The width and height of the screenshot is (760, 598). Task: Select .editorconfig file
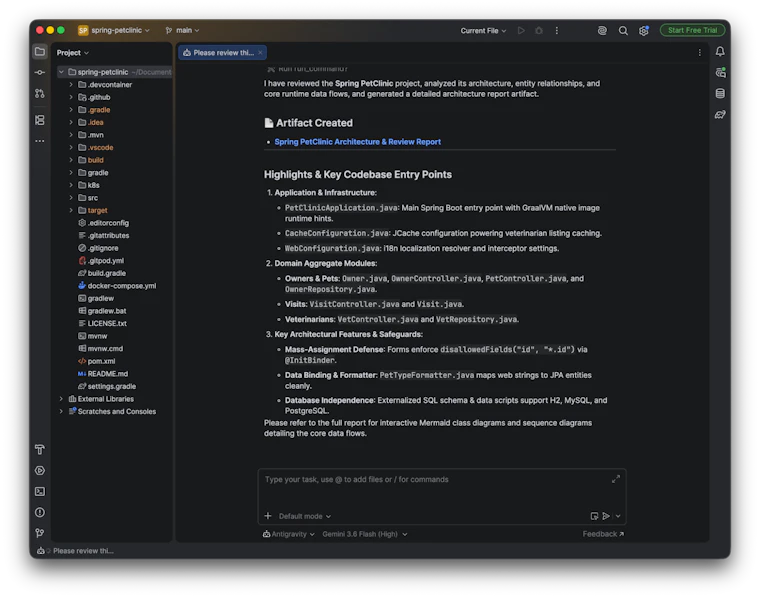point(108,223)
